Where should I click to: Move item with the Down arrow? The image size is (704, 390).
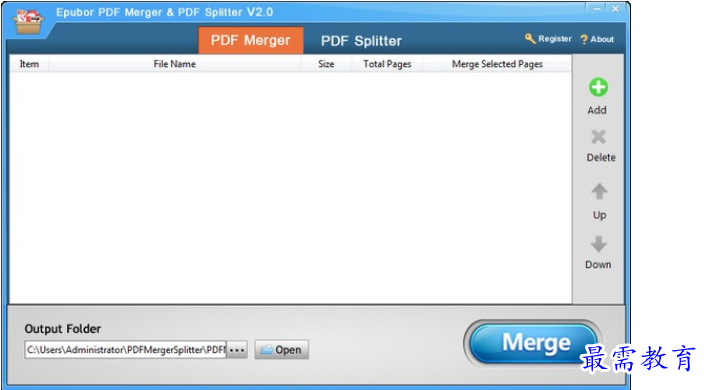pos(598,244)
